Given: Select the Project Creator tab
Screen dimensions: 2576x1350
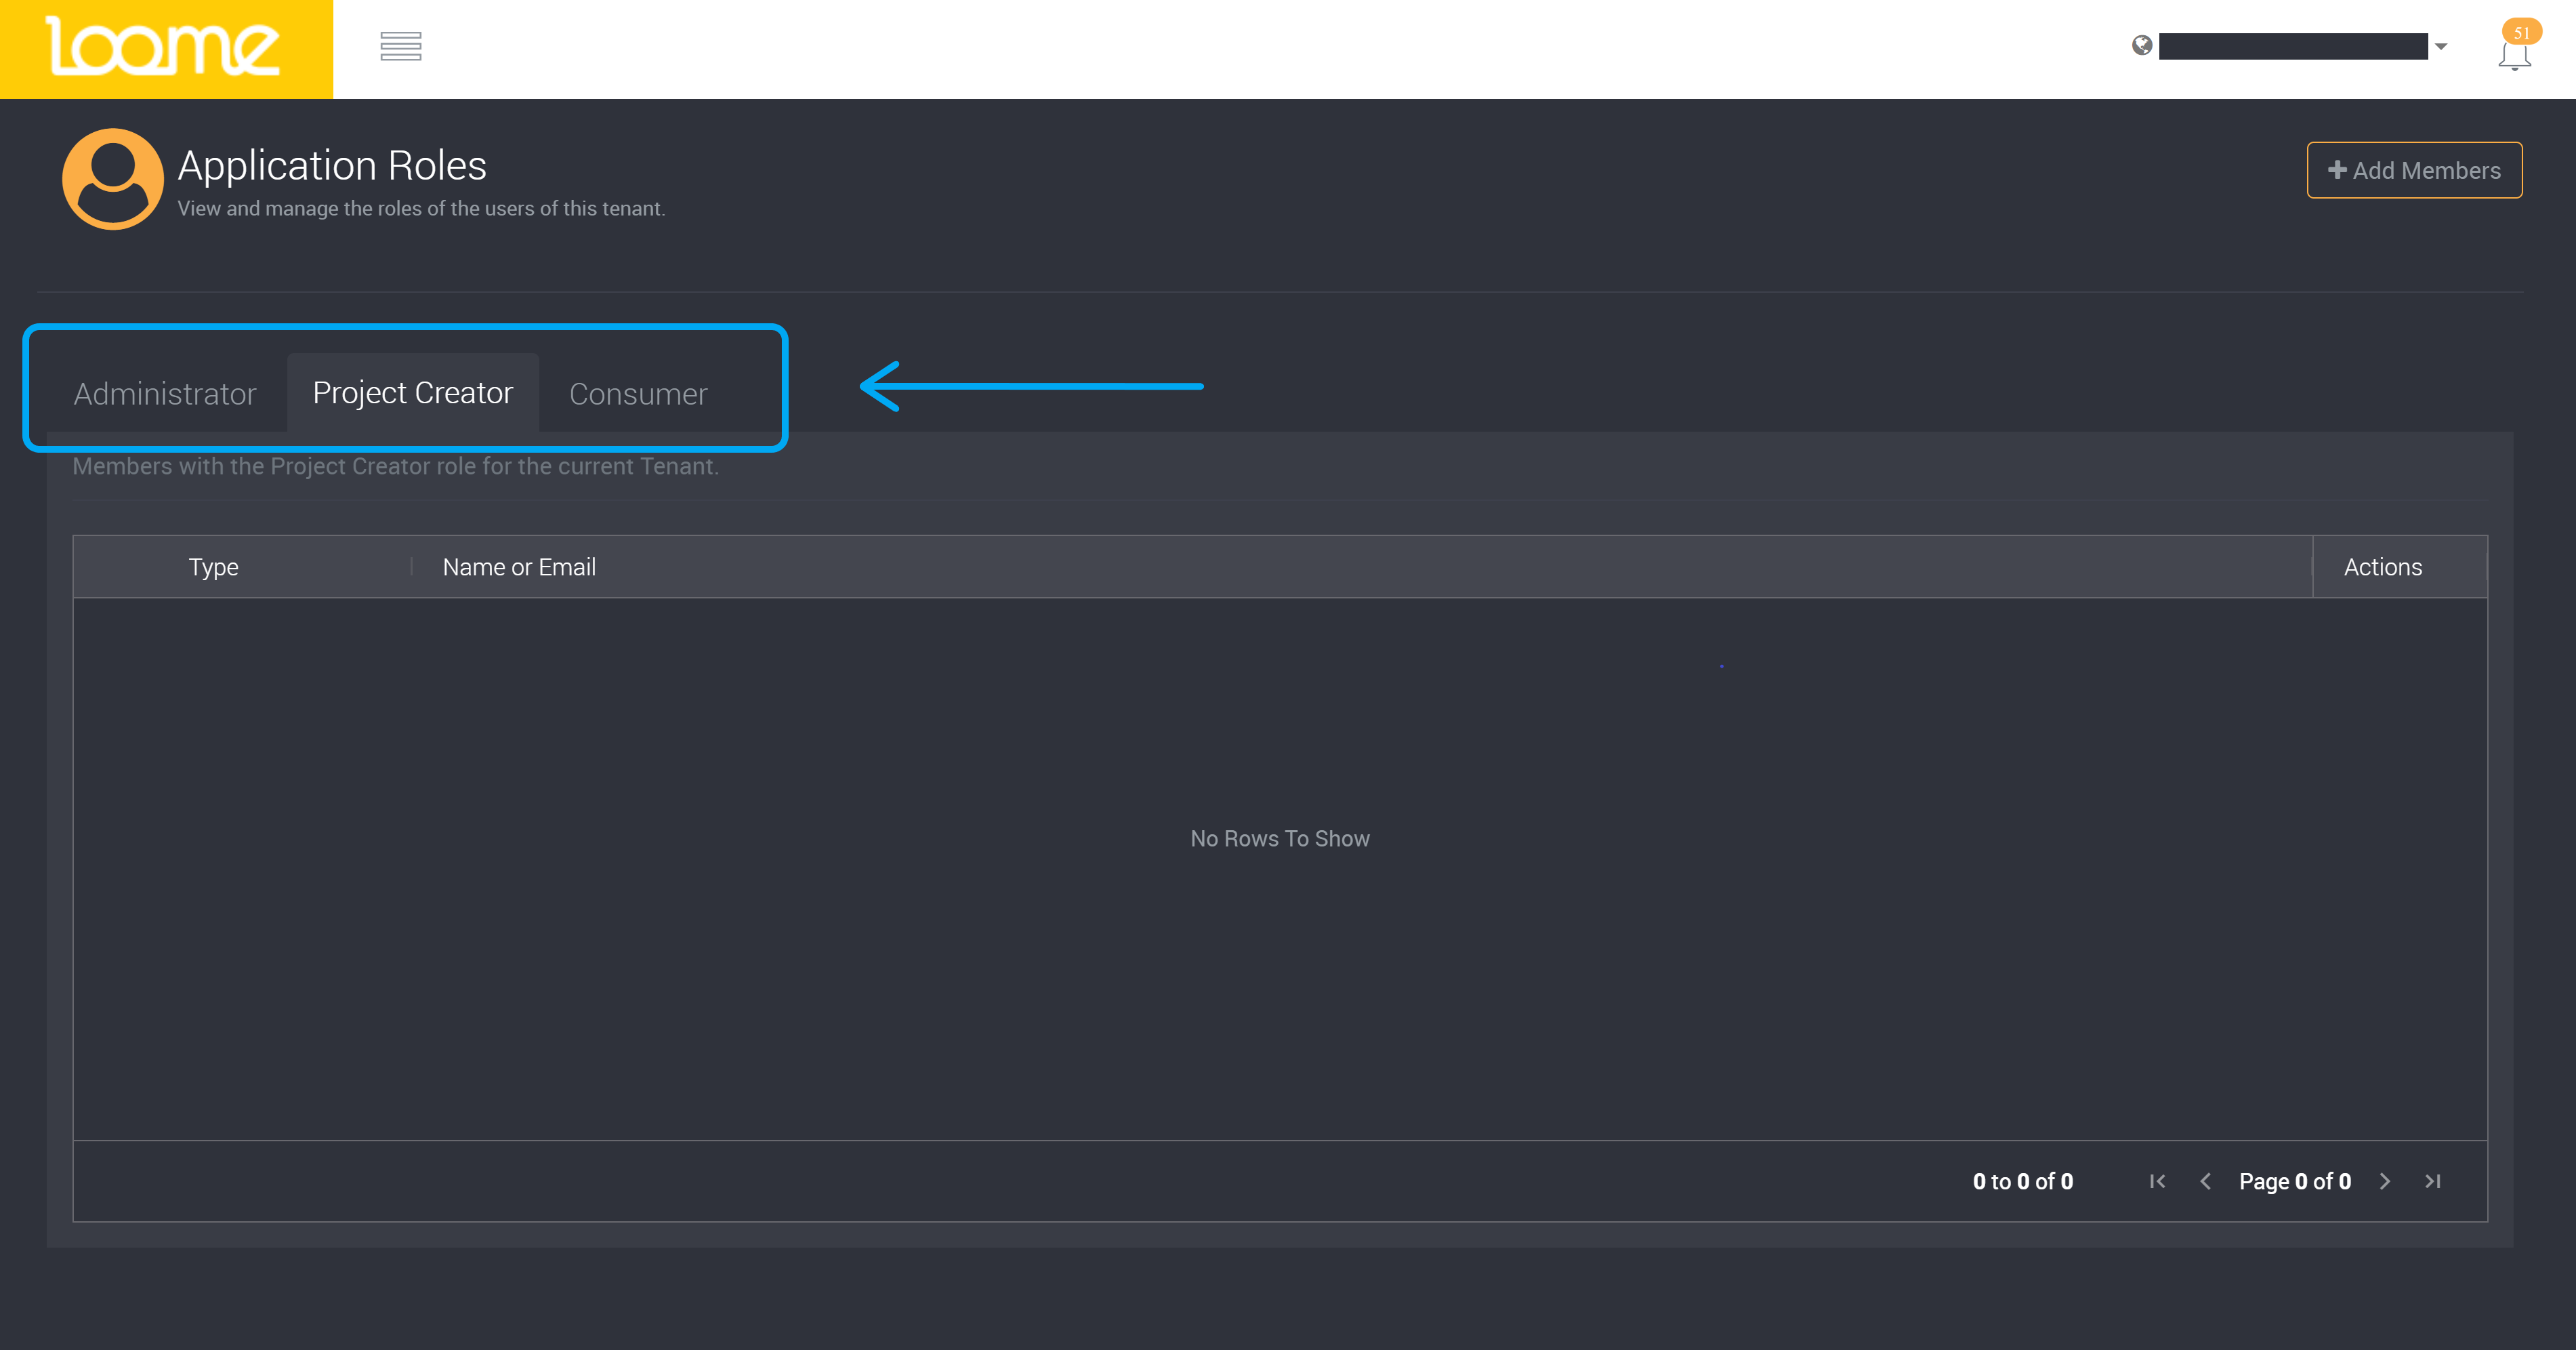Looking at the screenshot, I should click(413, 392).
